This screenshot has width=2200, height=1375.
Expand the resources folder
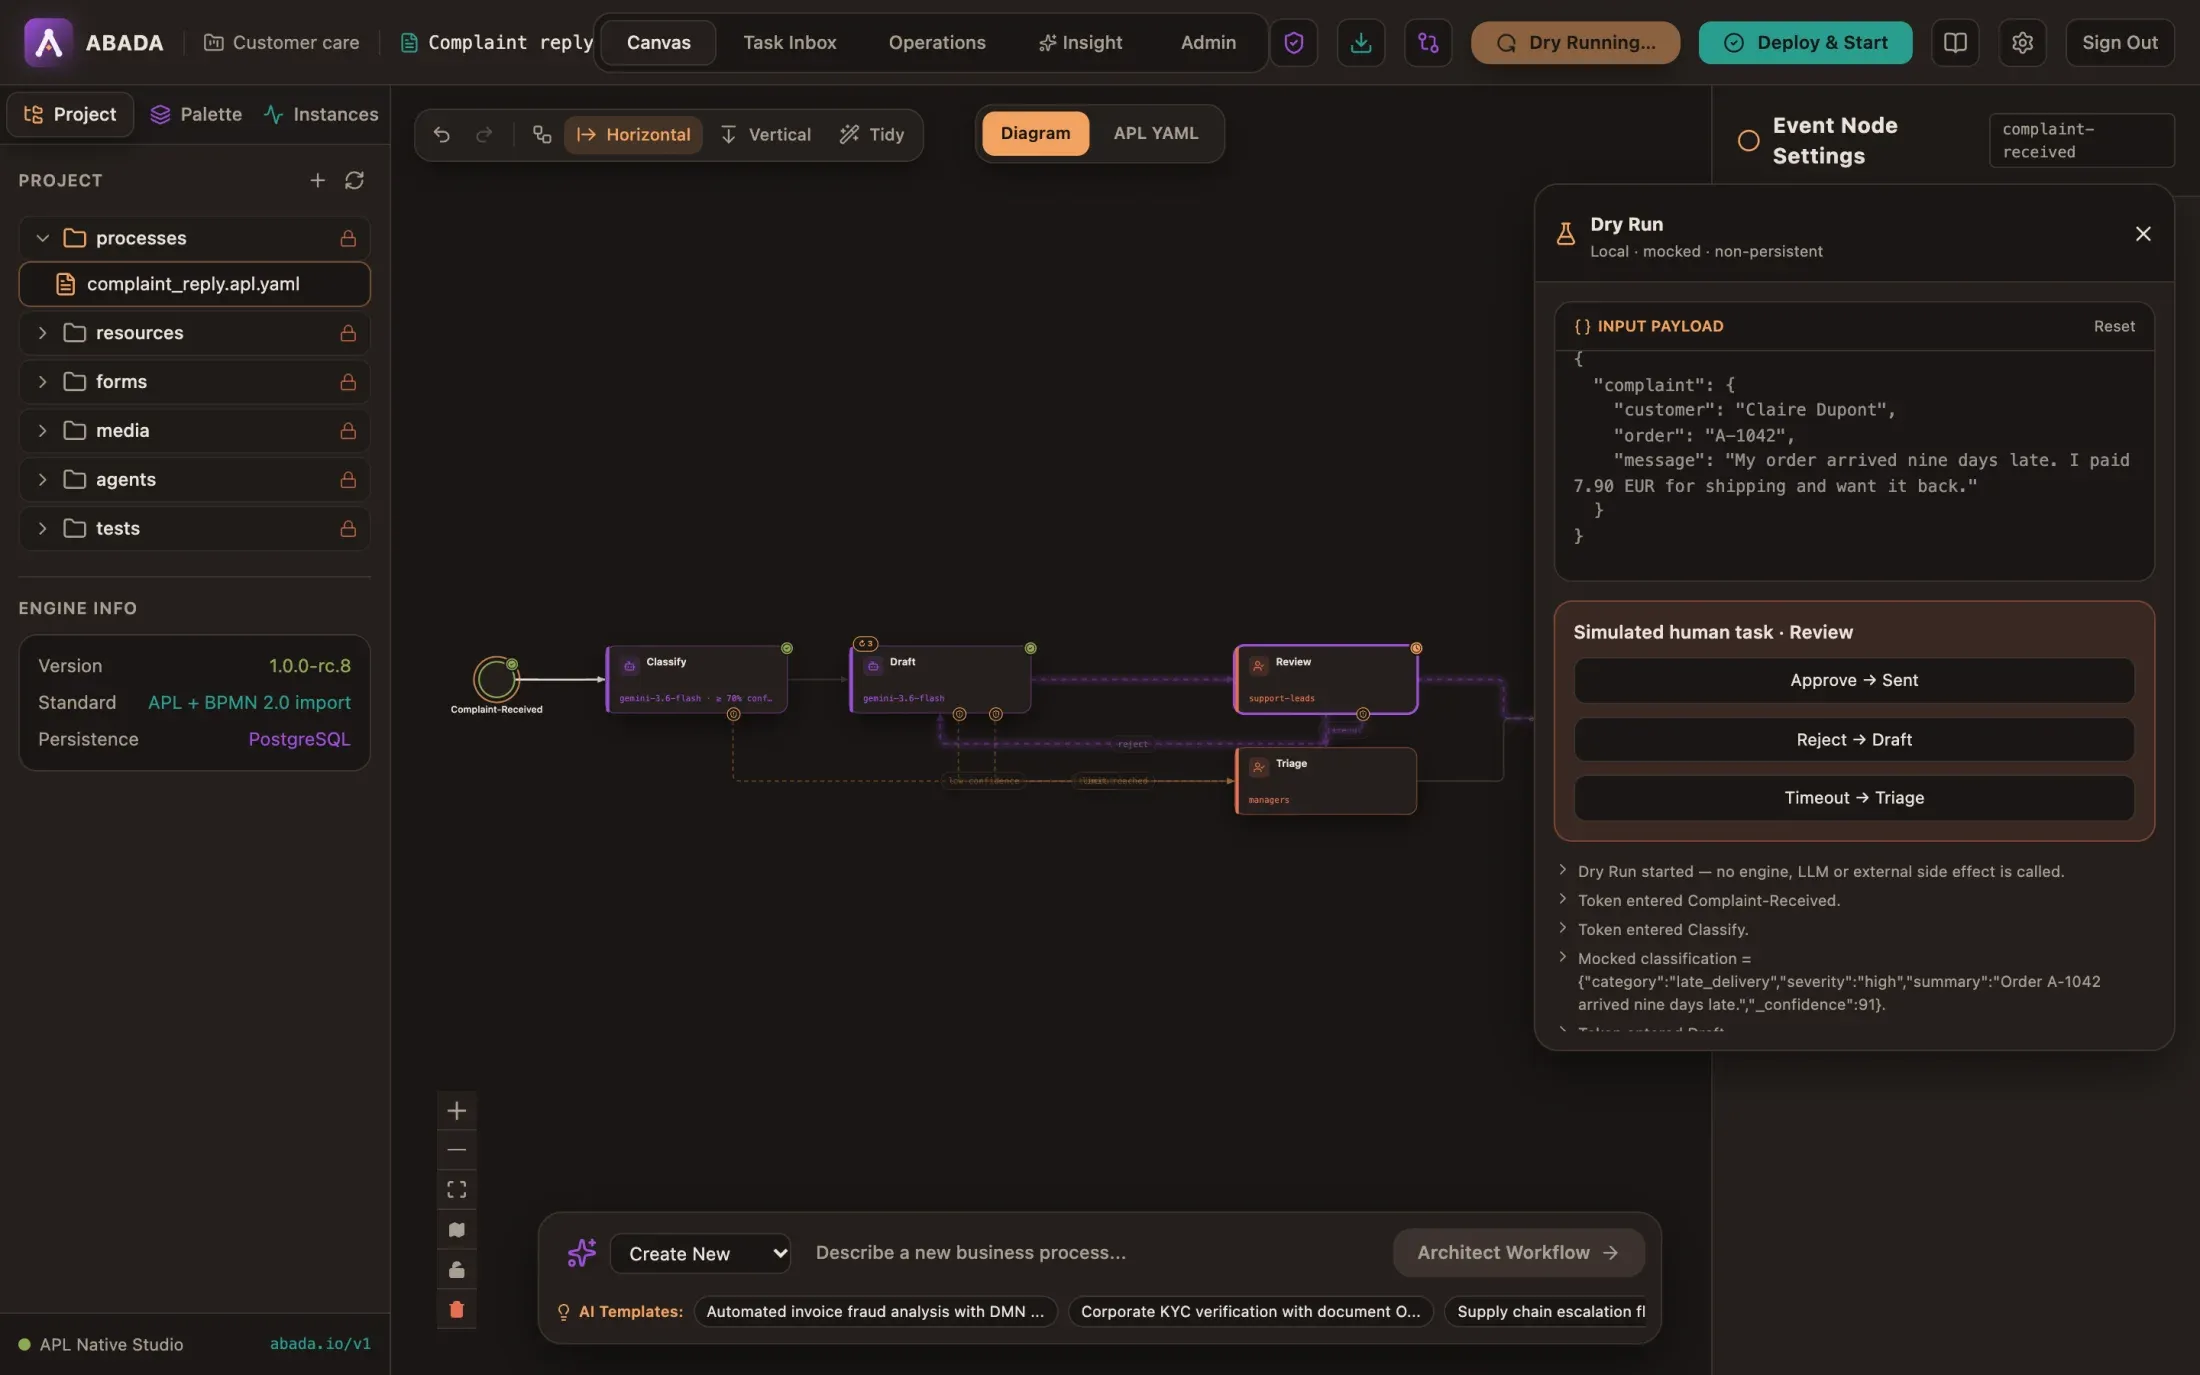42,333
